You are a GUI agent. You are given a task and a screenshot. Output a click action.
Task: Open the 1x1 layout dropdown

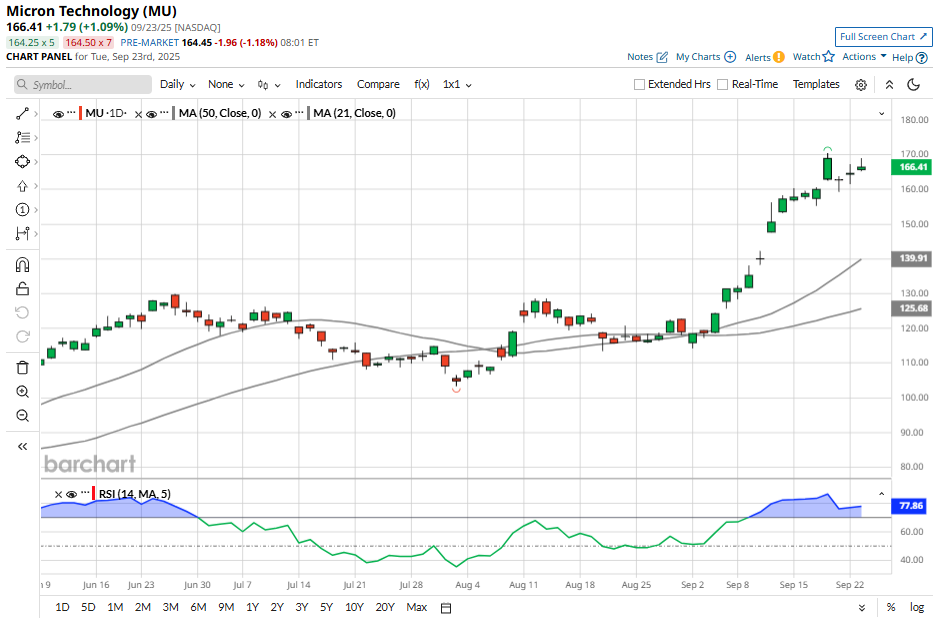457,85
